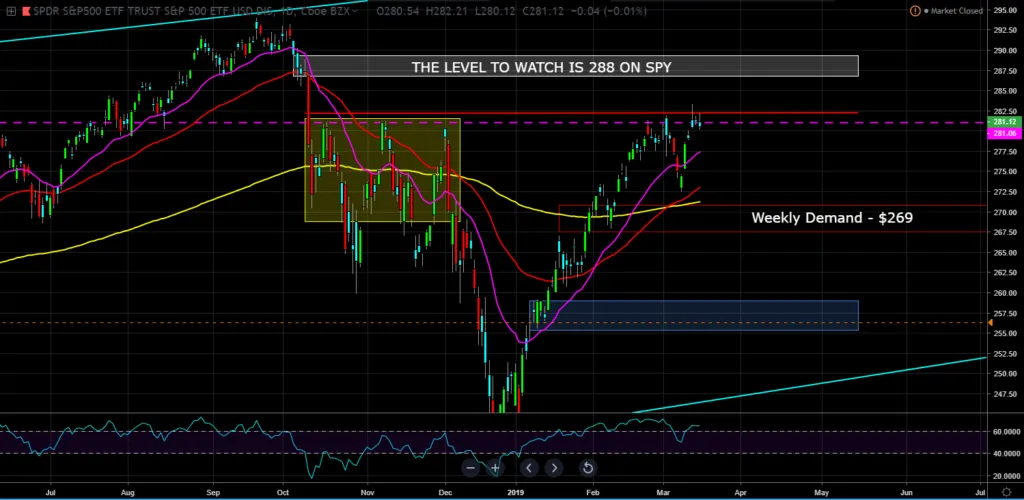Screen dimensions: 1024x500
Task: Click the 60.0000 RSI scale value
Action: 1007,431
